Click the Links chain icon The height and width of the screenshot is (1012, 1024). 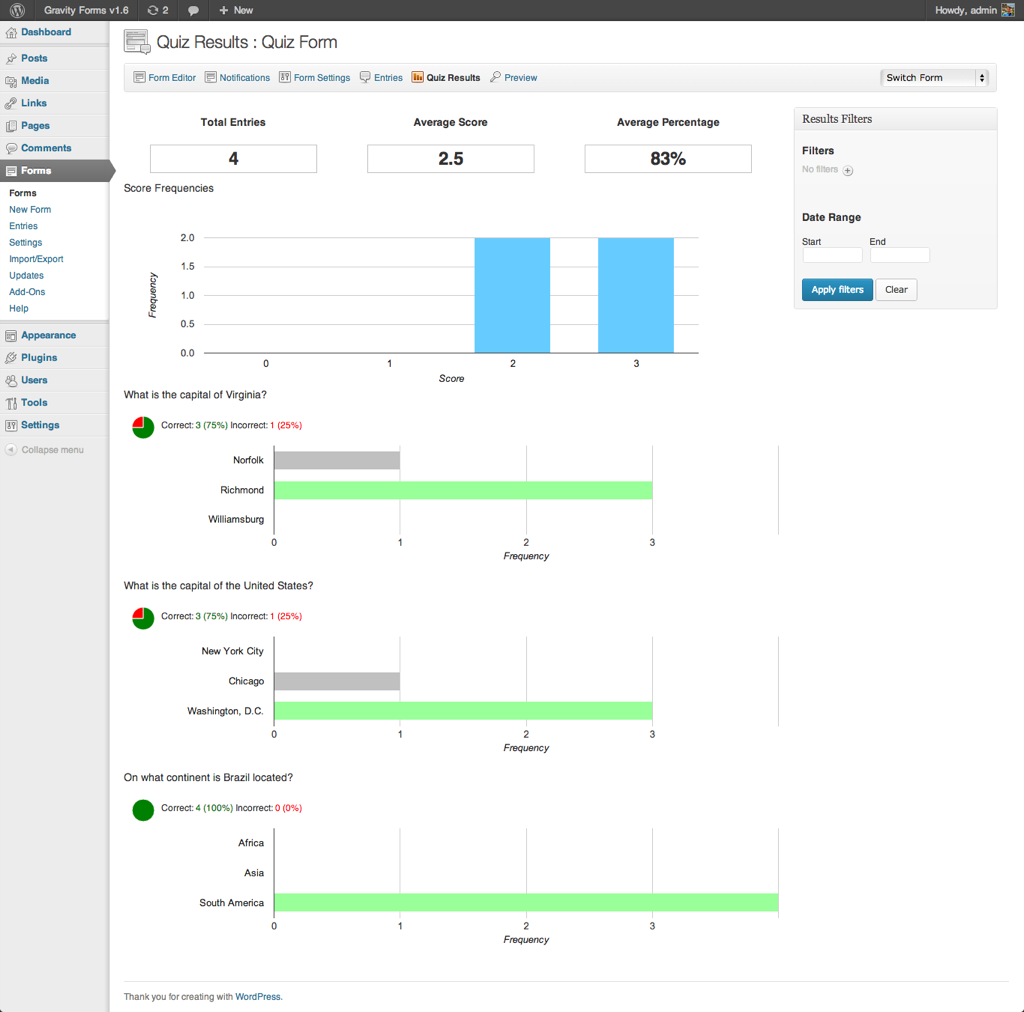point(11,103)
